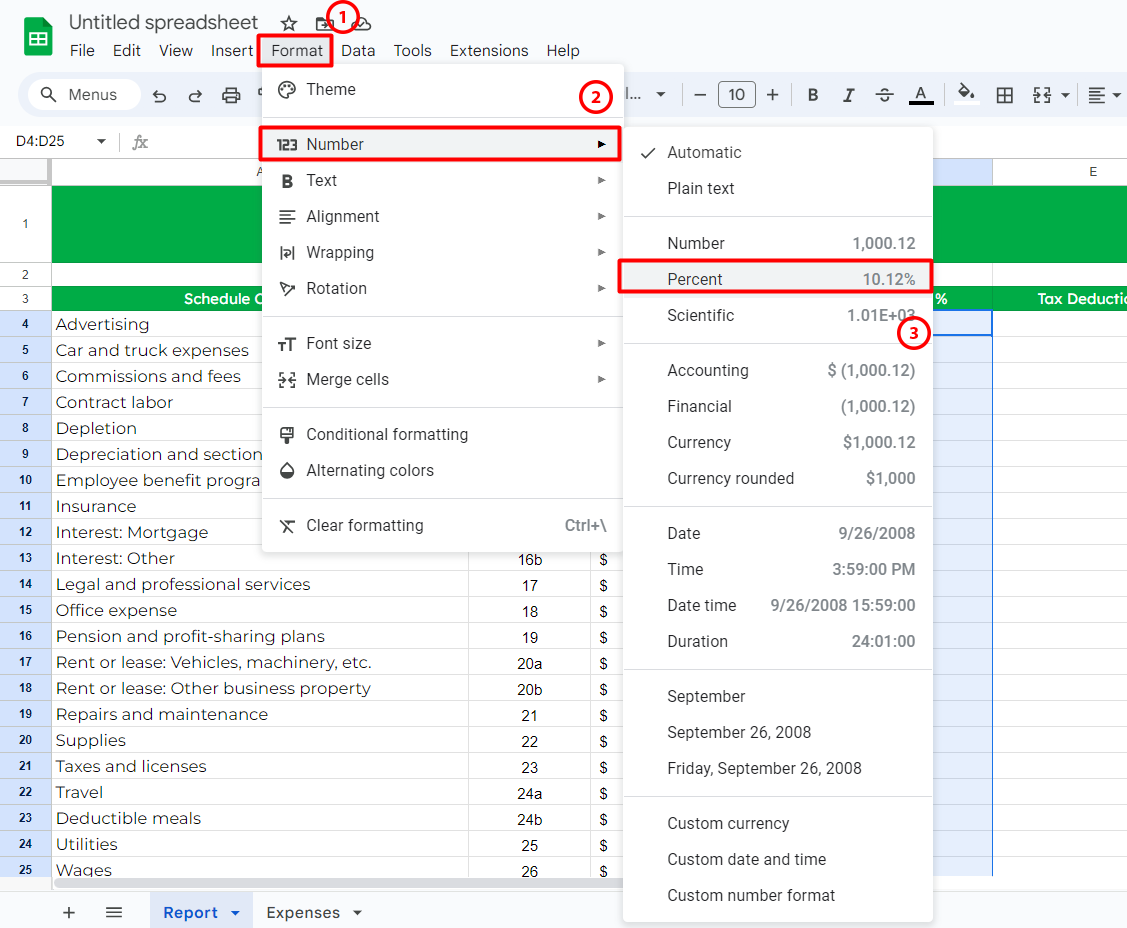Open the Insert menu

point(231,51)
